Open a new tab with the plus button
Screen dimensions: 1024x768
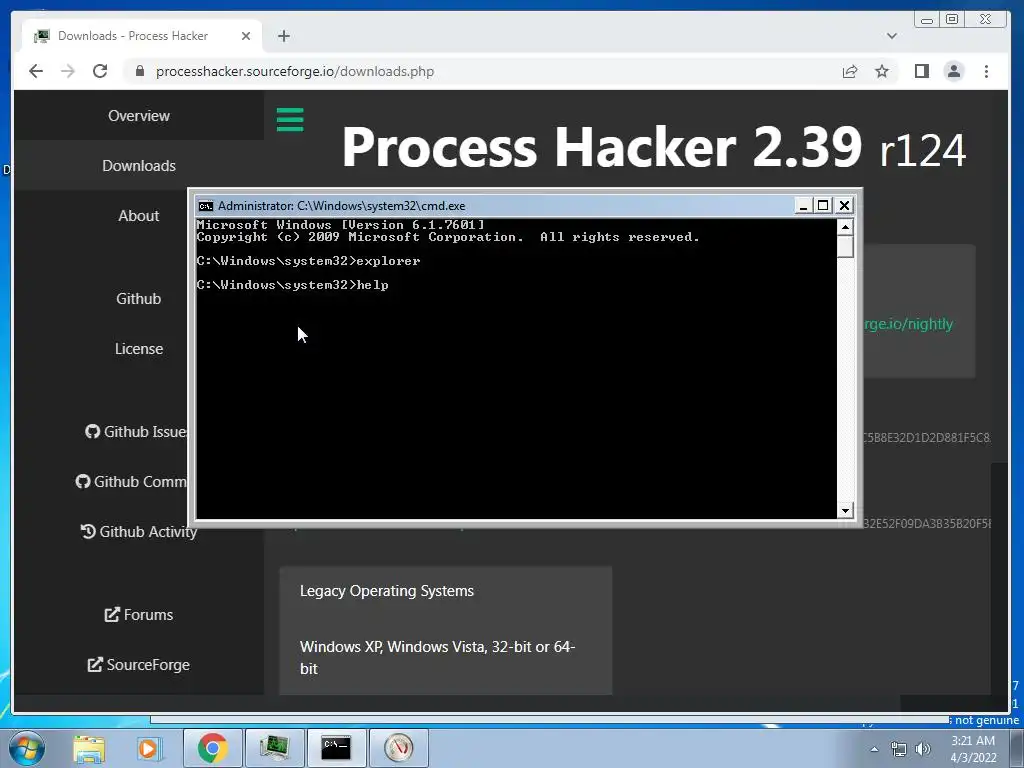pos(283,36)
